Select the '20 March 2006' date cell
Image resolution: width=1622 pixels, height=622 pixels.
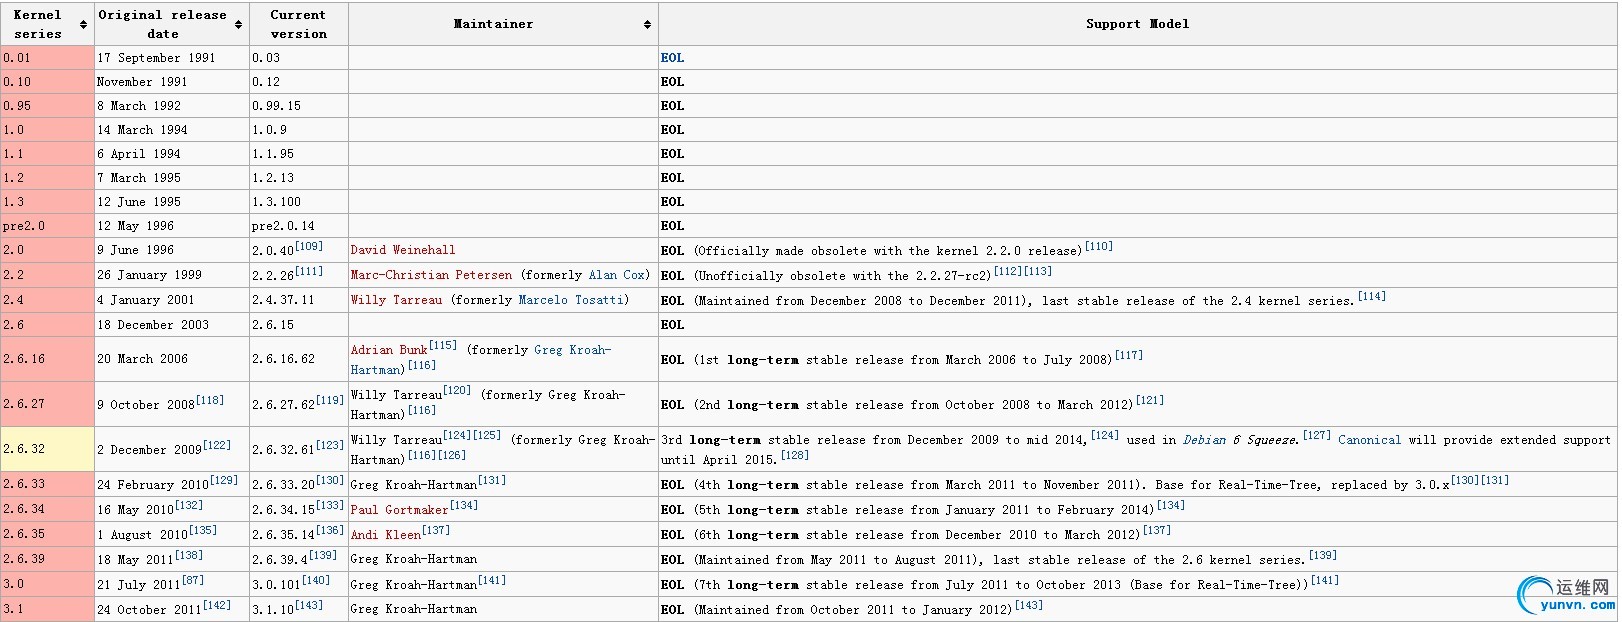click(x=172, y=359)
